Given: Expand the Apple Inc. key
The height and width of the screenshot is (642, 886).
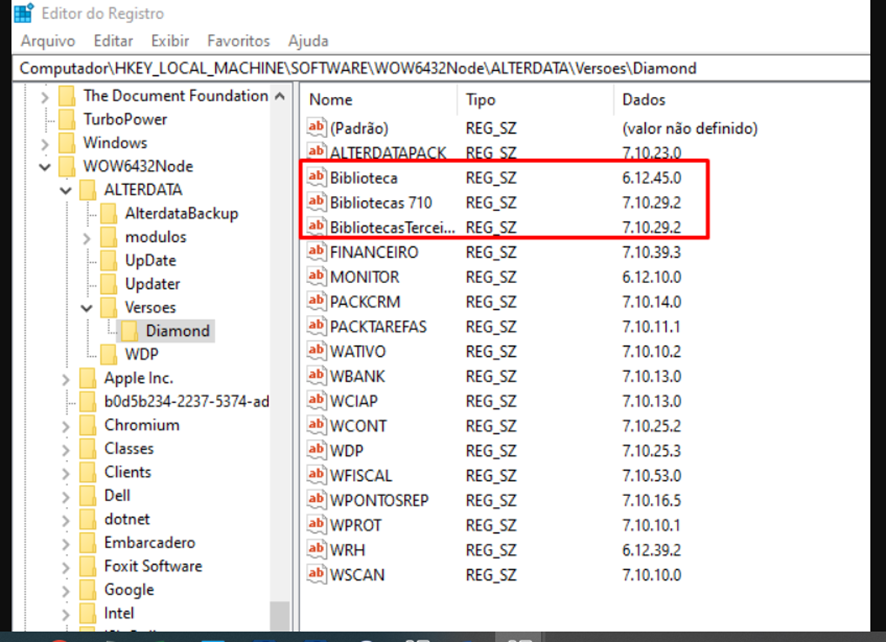Looking at the screenshot, I should [x=66, y=379].
